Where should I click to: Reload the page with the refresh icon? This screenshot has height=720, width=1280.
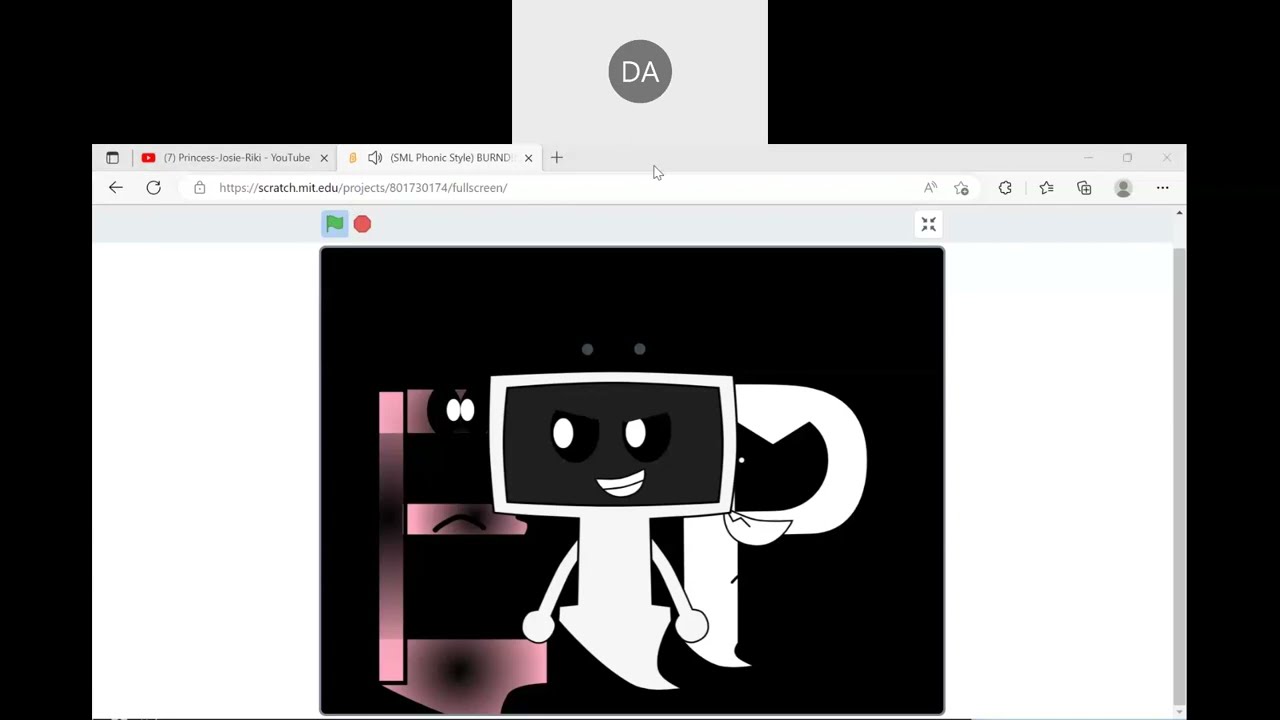153,188
